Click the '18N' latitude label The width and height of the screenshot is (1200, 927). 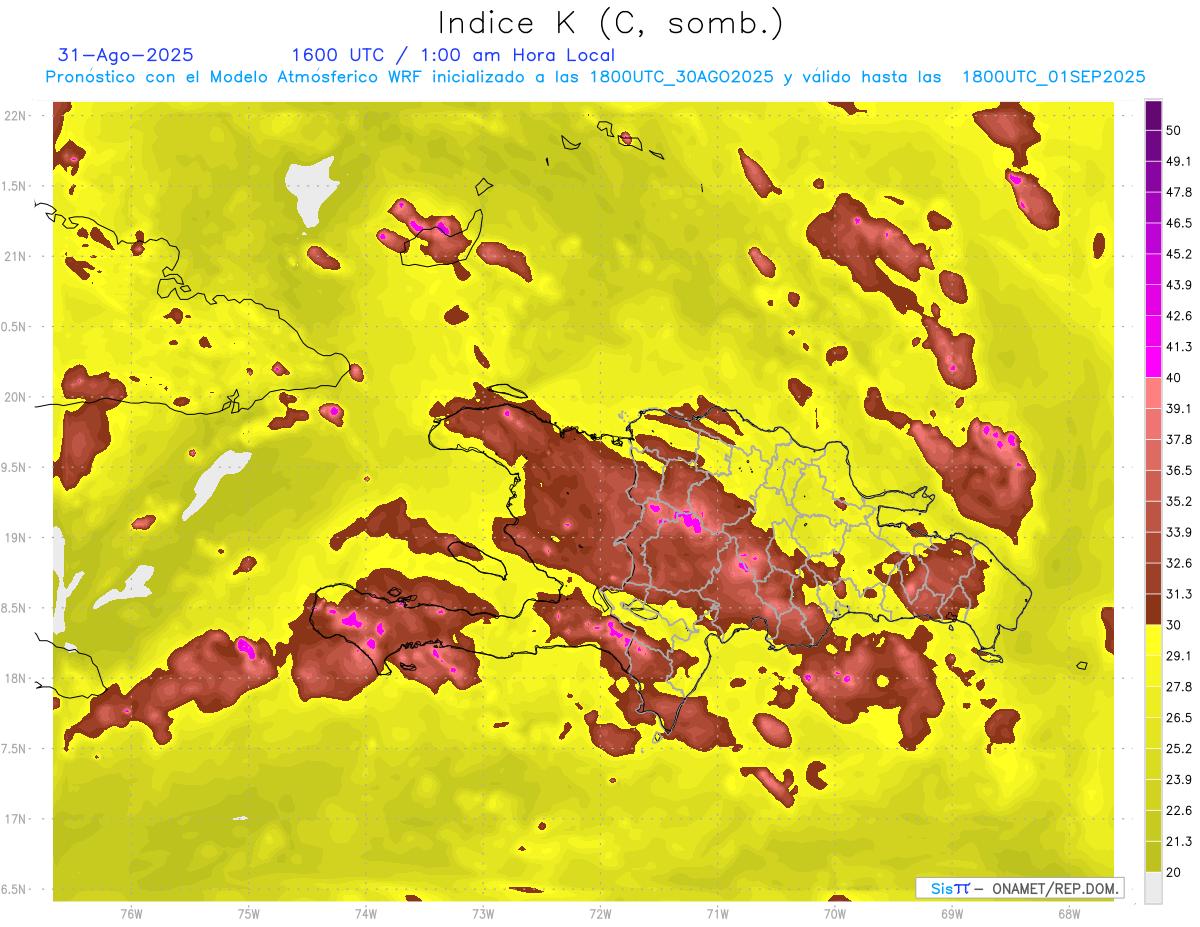[16, 679]
